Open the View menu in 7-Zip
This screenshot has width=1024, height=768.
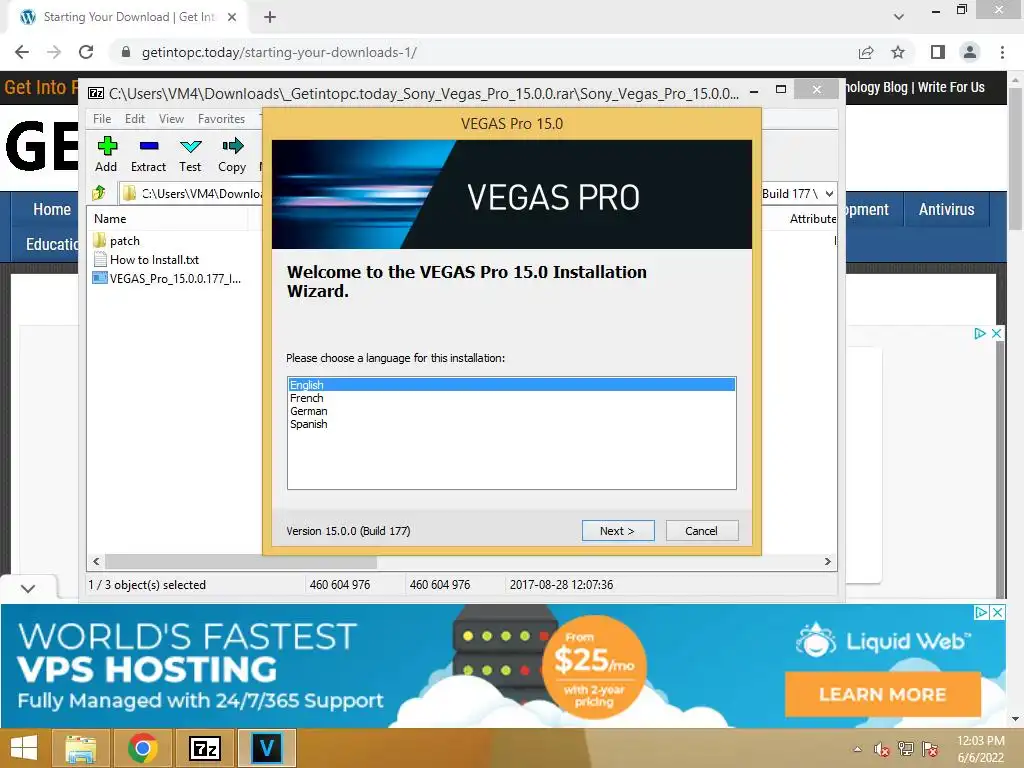[x=171, y=119]
